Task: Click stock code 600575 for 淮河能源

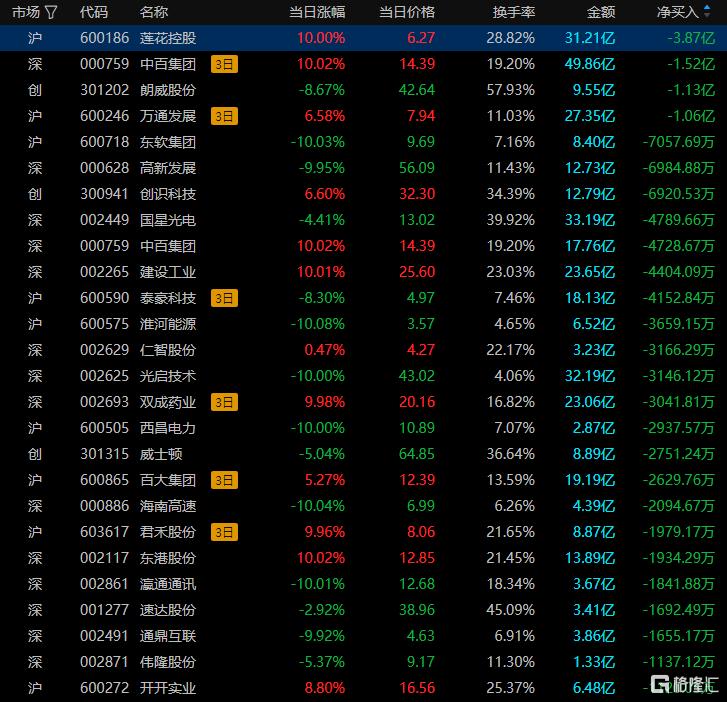Action: coord(100,324)
